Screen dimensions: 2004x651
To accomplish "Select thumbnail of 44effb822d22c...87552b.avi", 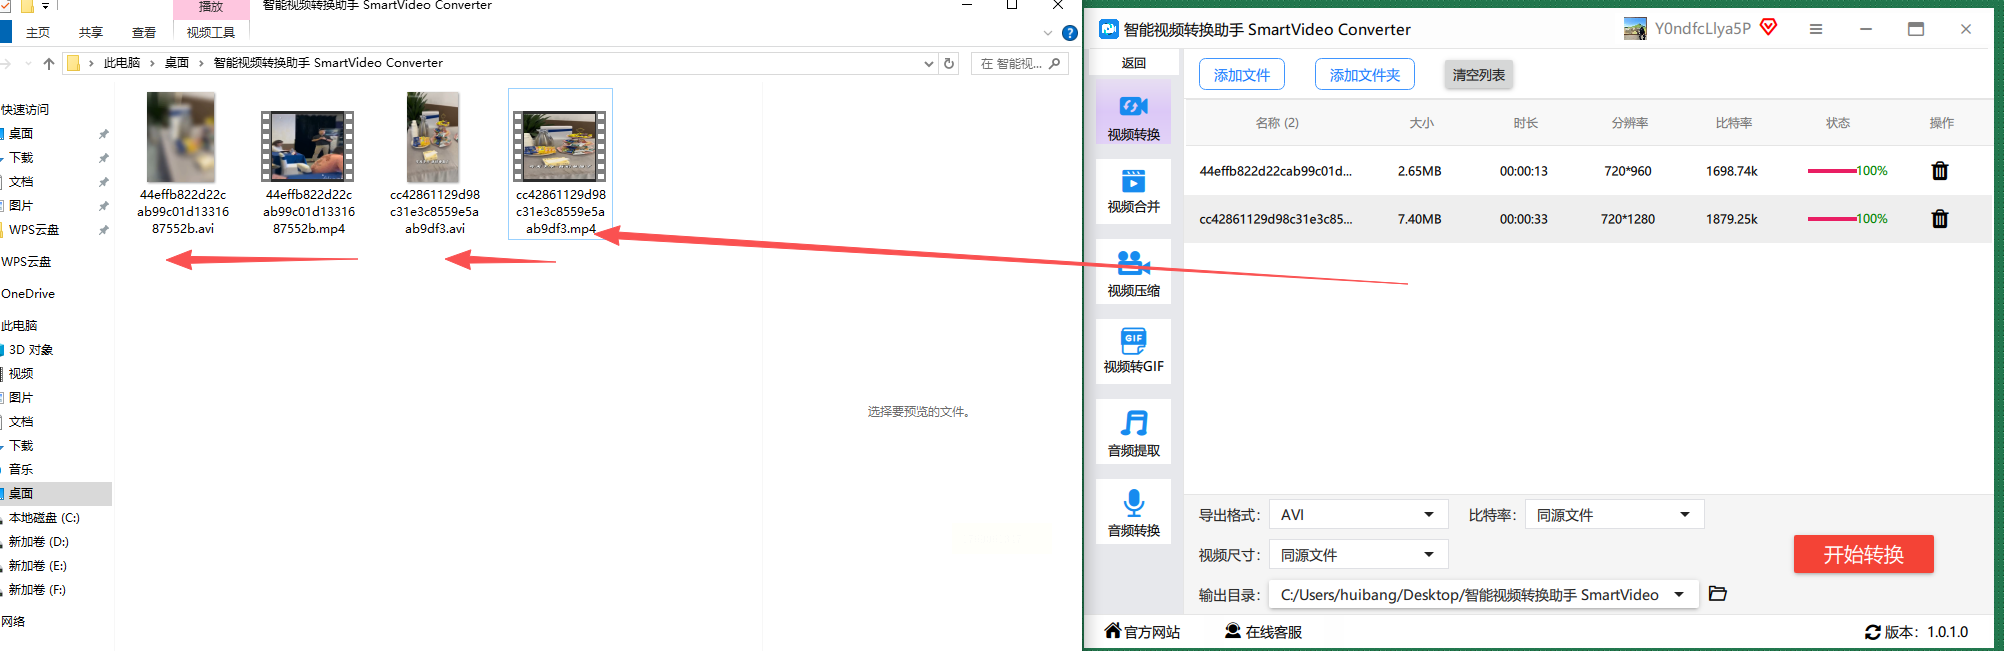I will pos(182,138).
